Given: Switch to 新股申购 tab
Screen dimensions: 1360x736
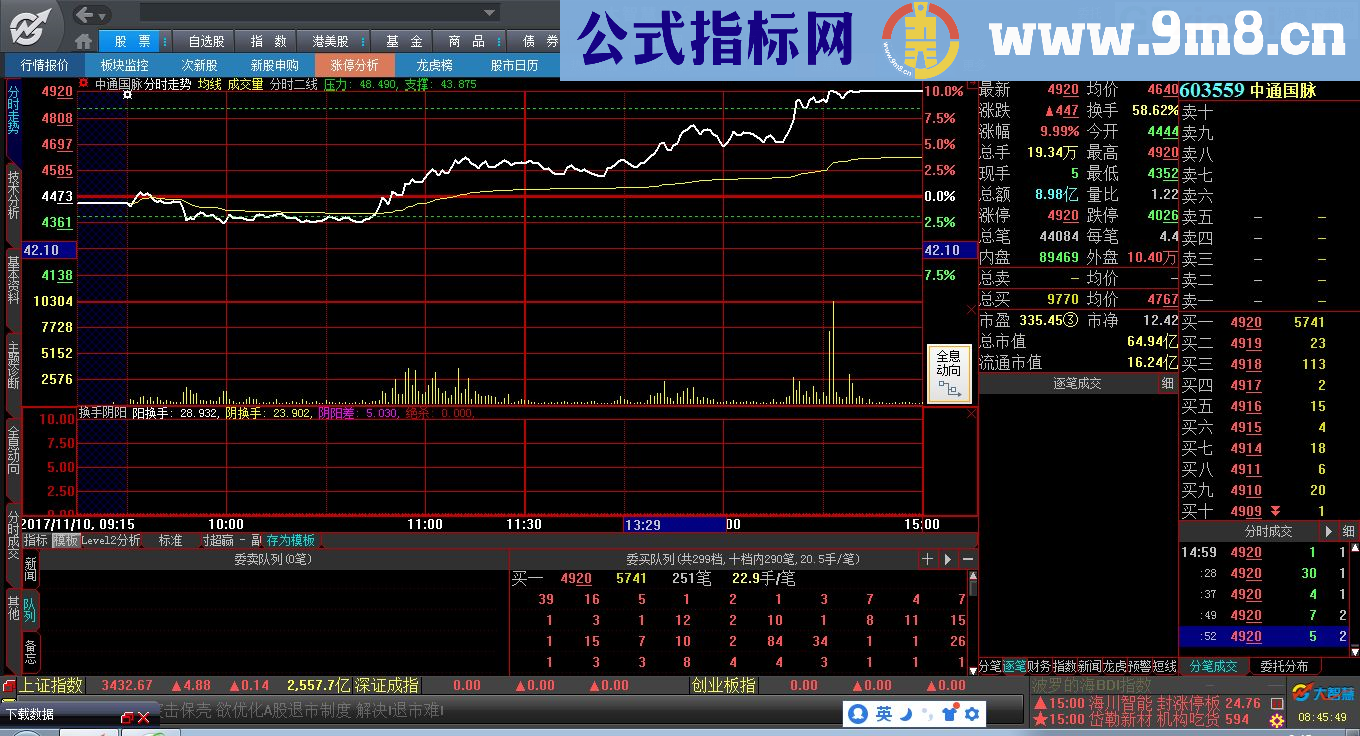Looking at the screenshot, I should tap(274, 65).
